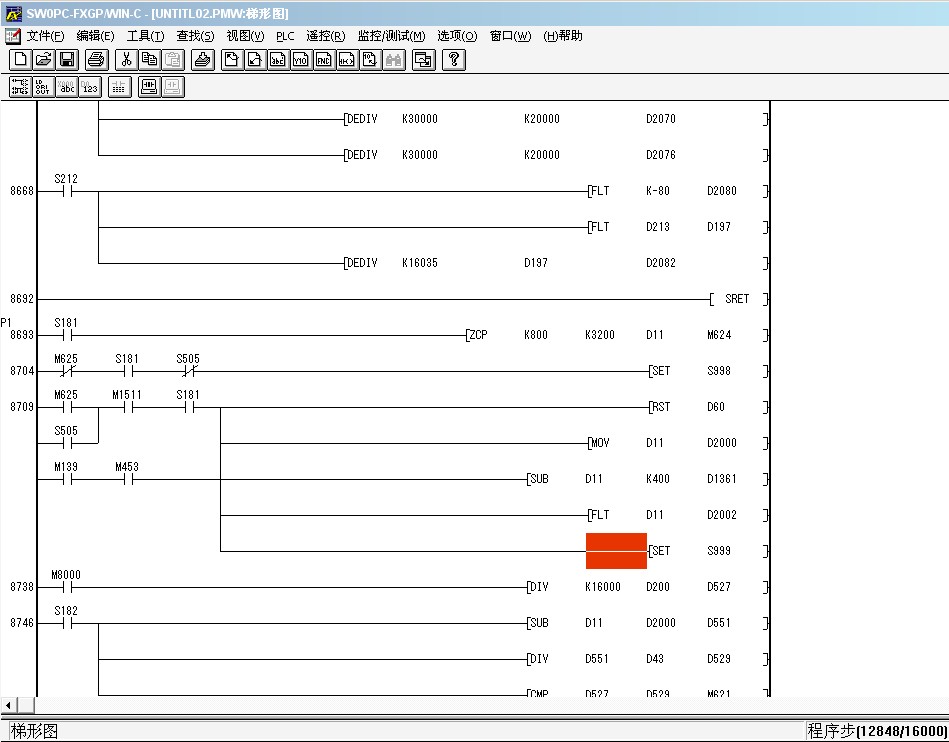This screenshot has height=742, width=949.
Task: Click the New file icon
Action: (x=19, y=60)
